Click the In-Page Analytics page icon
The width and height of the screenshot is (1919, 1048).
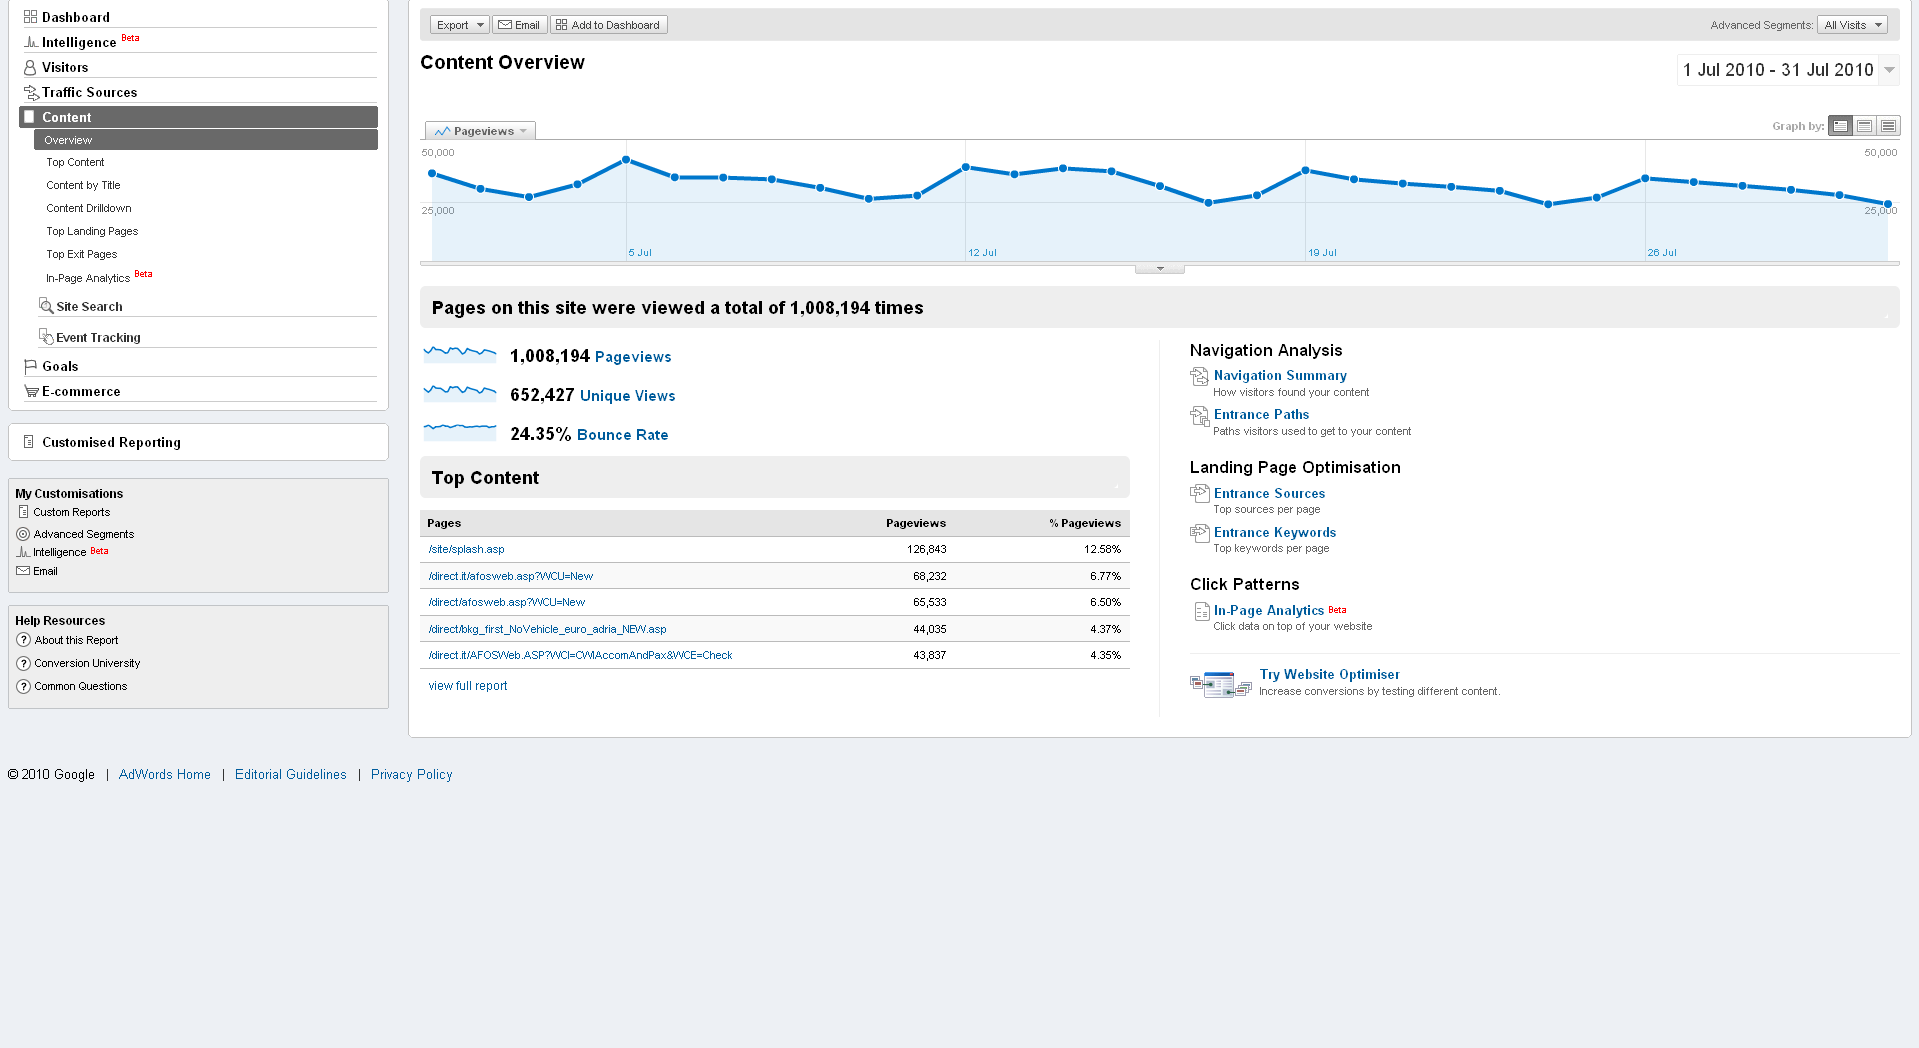coord(1202,611)
